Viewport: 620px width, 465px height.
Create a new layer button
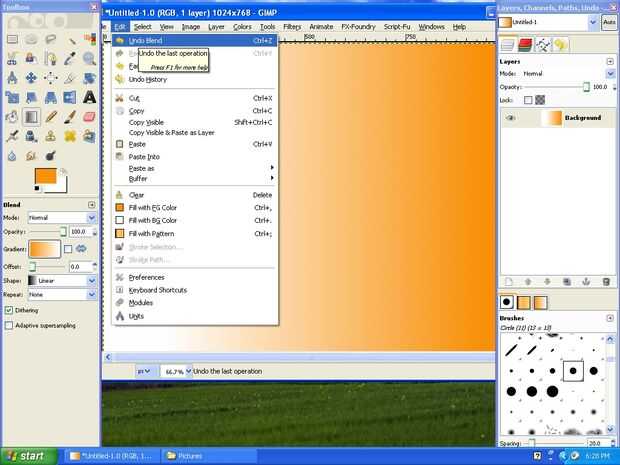509,282
